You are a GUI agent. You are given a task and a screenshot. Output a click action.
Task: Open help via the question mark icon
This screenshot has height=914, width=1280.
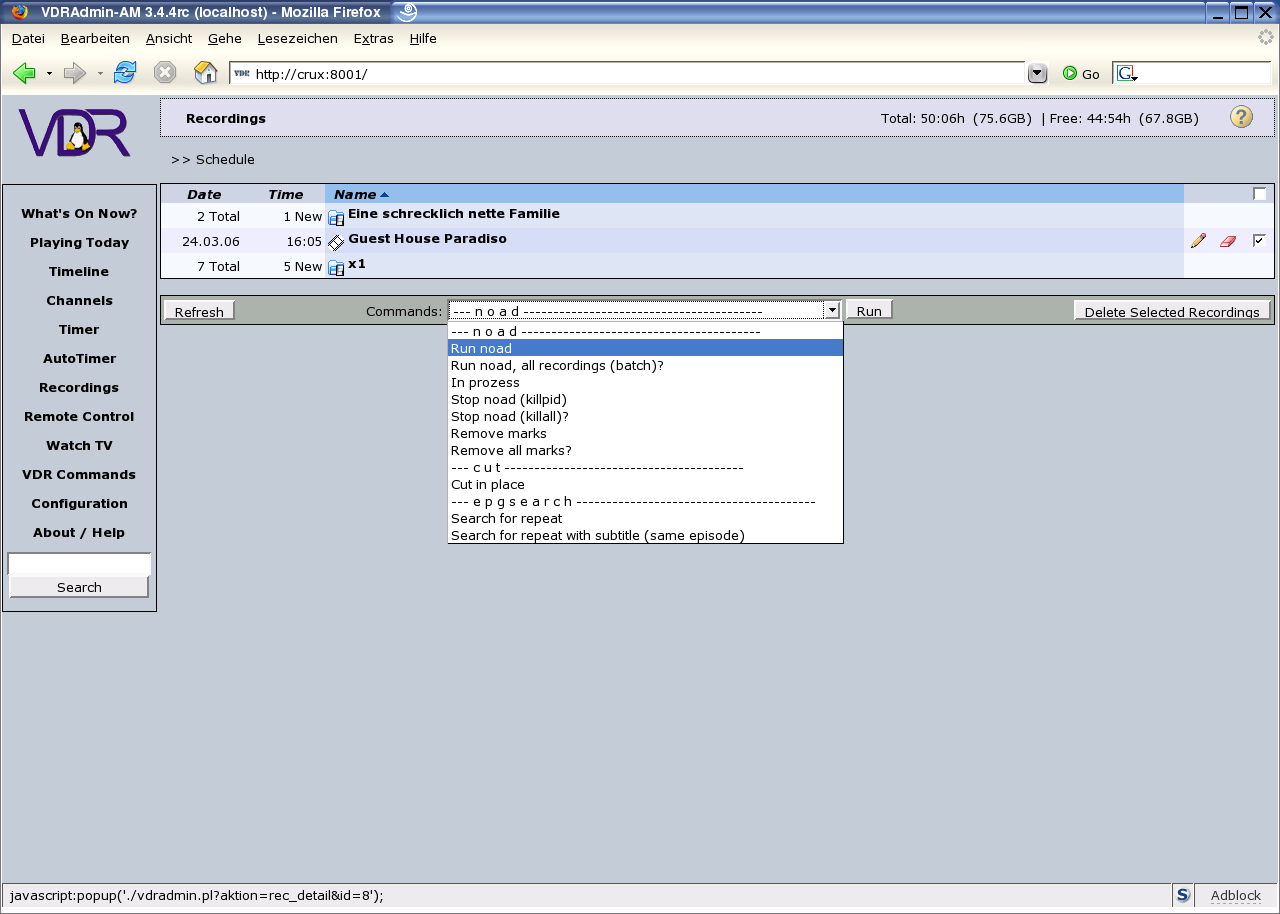(1241, 117)
